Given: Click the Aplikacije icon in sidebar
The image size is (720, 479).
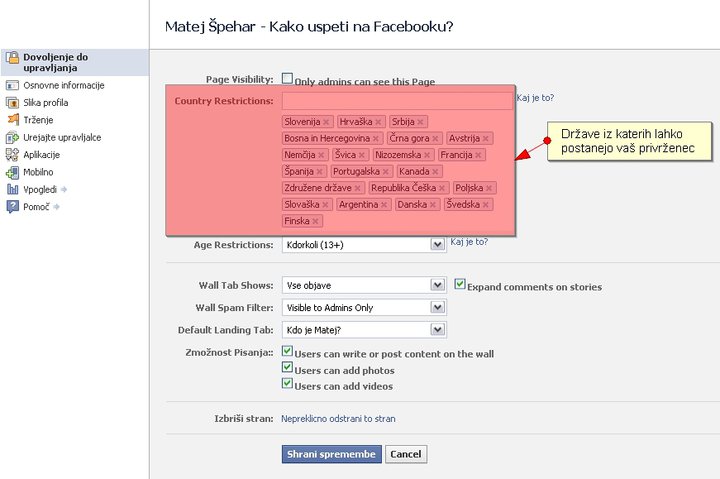Looking at the screenshot, I should tap(12, 155).
